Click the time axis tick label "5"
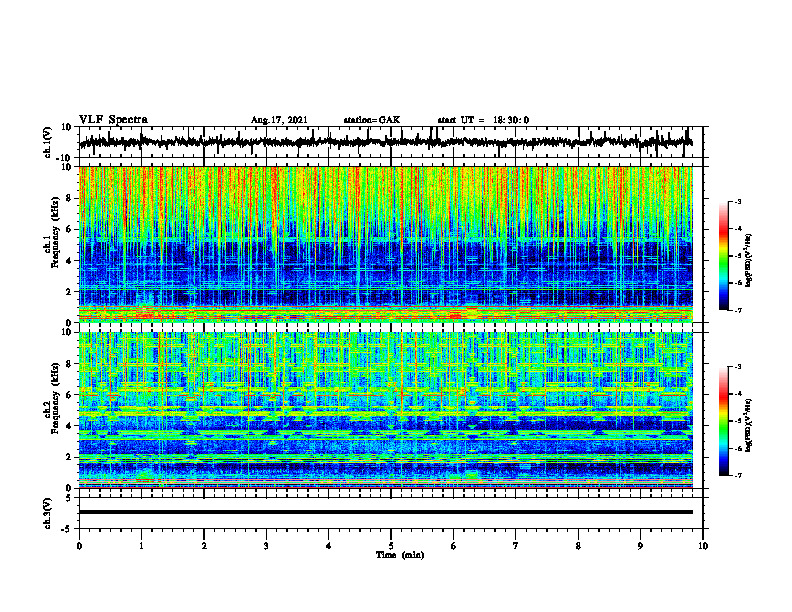Image resolution: width=792 pixels, height=612 pixels. coord(391,546)
